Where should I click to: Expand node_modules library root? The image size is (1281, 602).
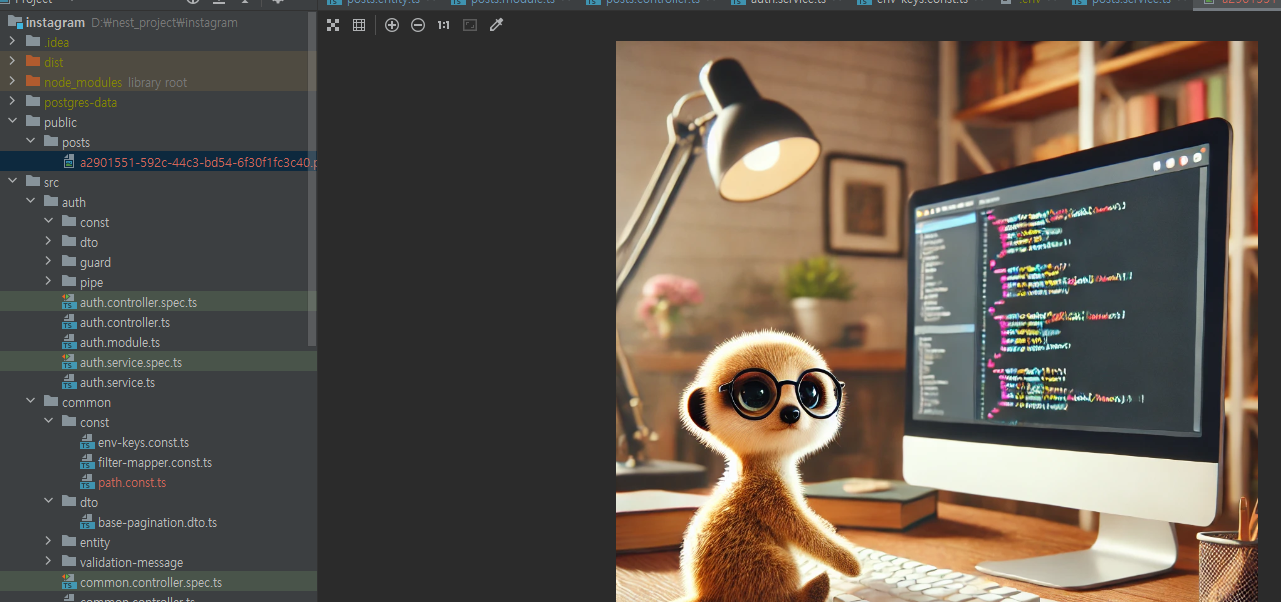click(12, 82)
